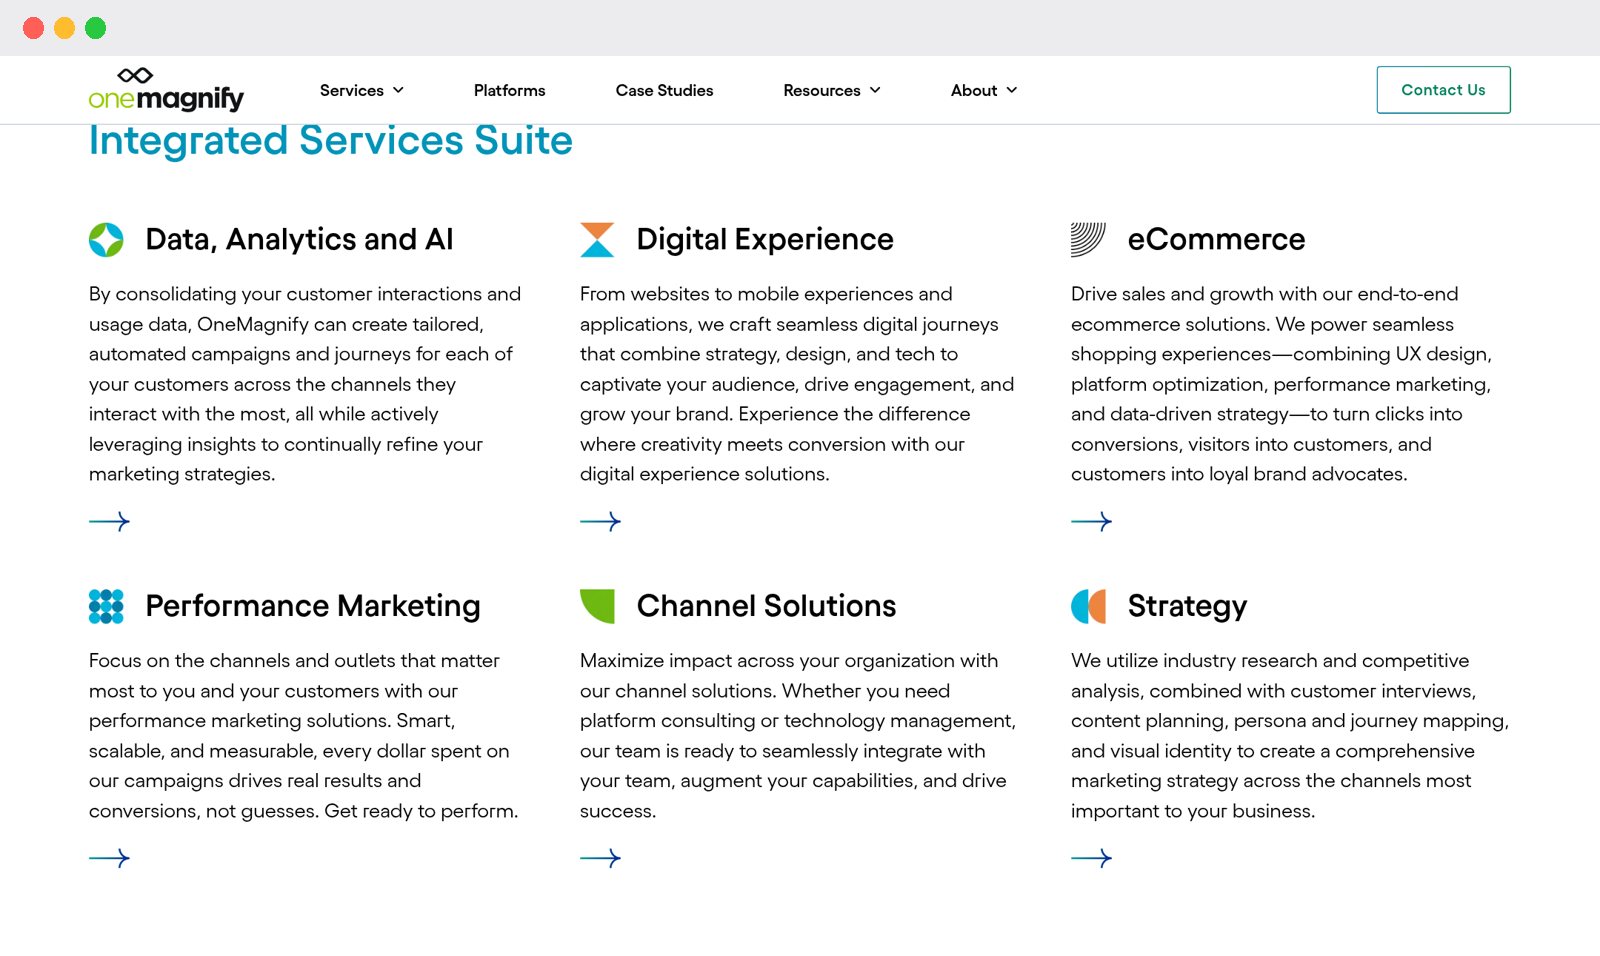
Task: Click the Performance Marketing dots icon
Action: [106, 606]
